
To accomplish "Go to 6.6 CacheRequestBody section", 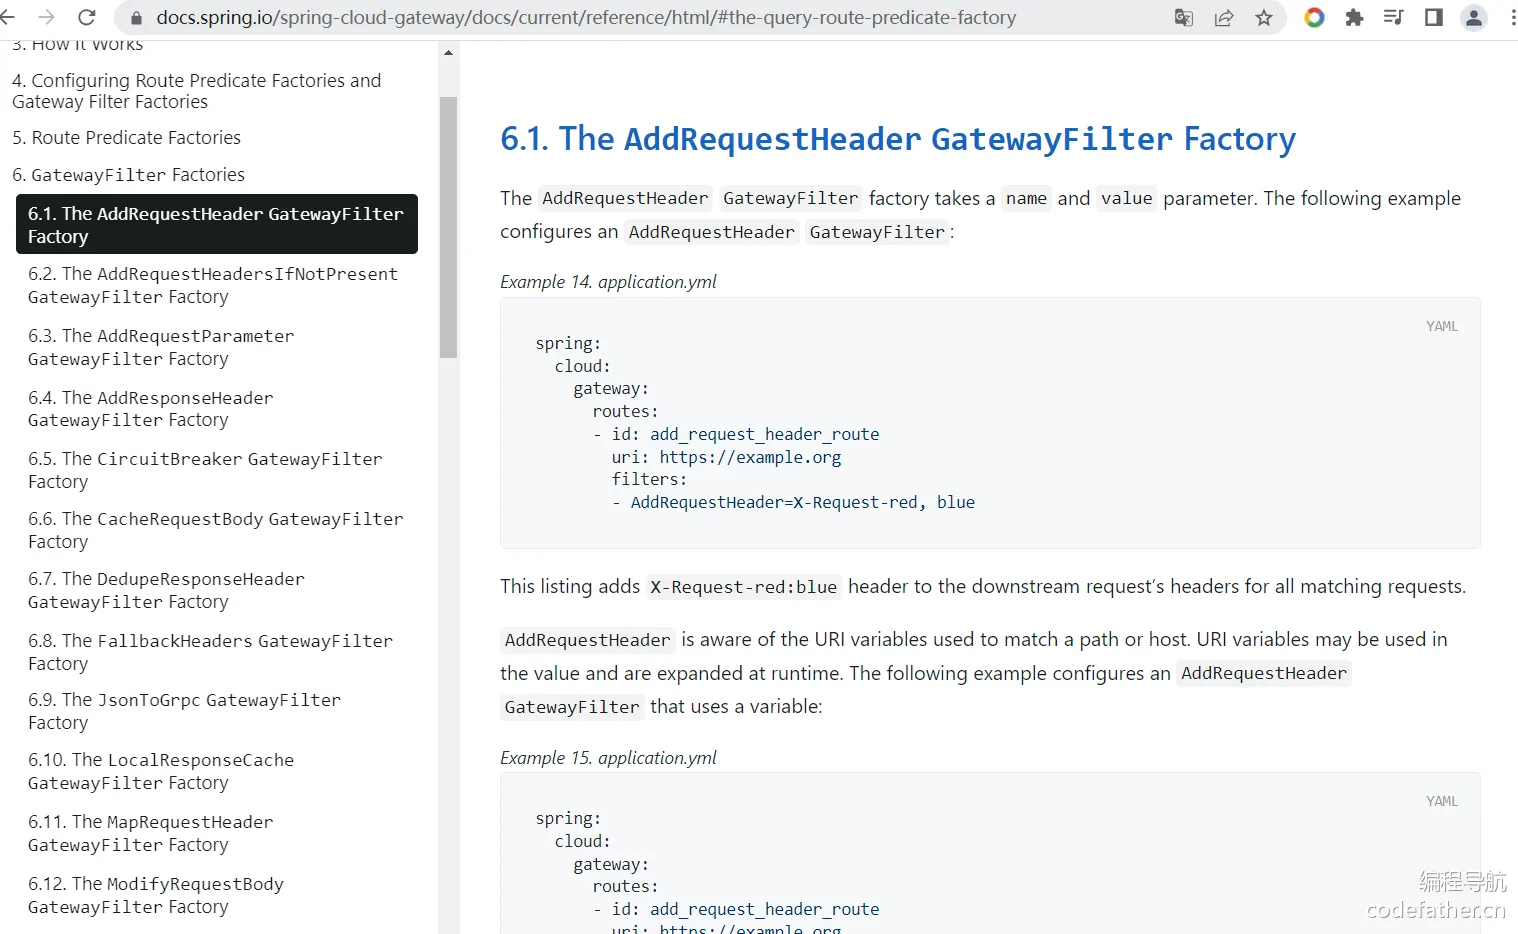I will [216, 530].
